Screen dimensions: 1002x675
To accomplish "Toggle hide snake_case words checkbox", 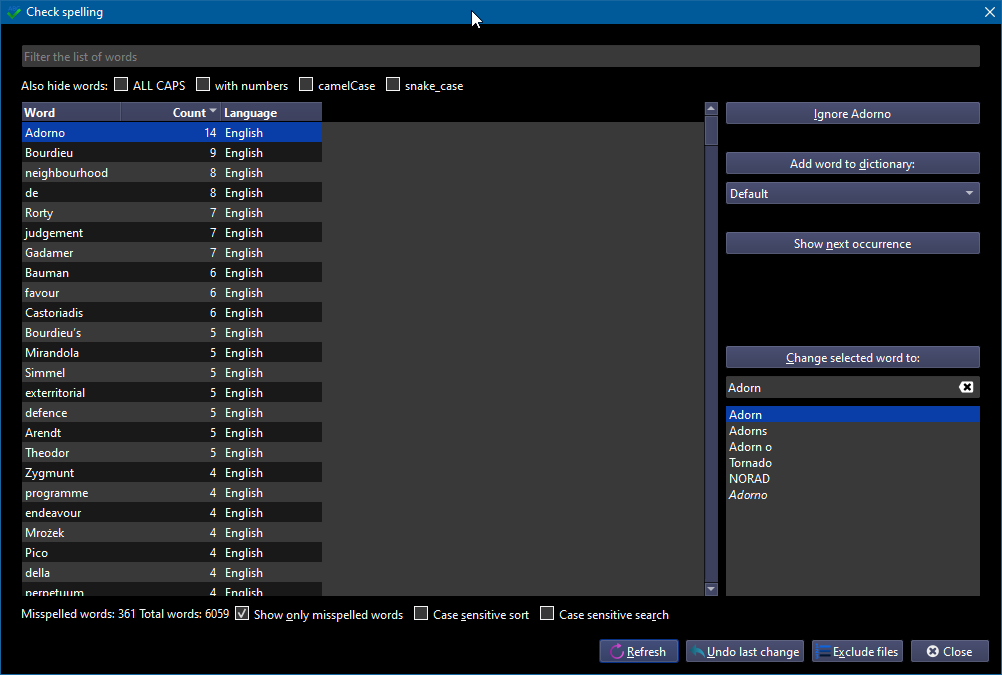I will pos(393,84).
